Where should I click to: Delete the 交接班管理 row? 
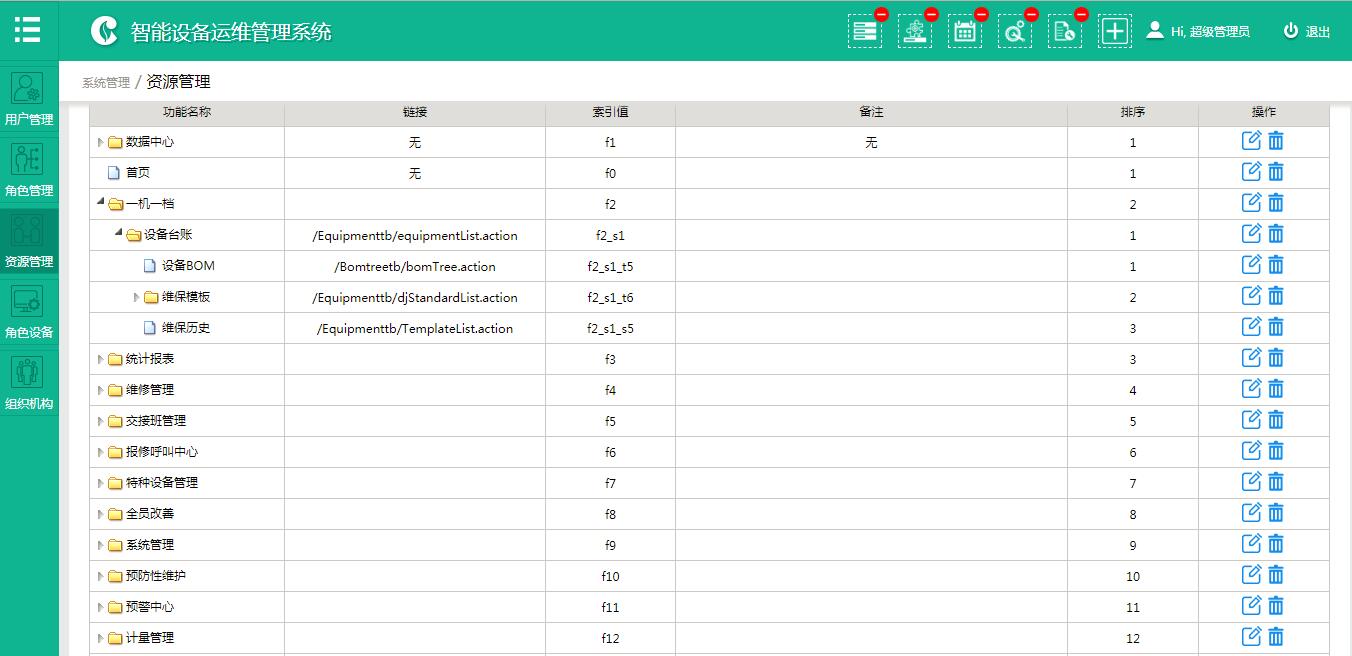click(1276, 420)
